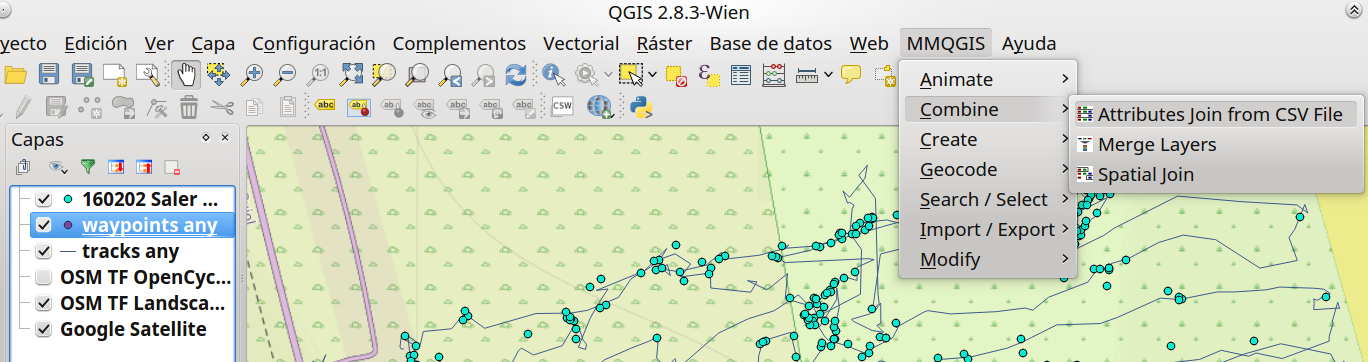
Task: Click Collapse All icon in Capas panel
Action: tap(144, 166)
